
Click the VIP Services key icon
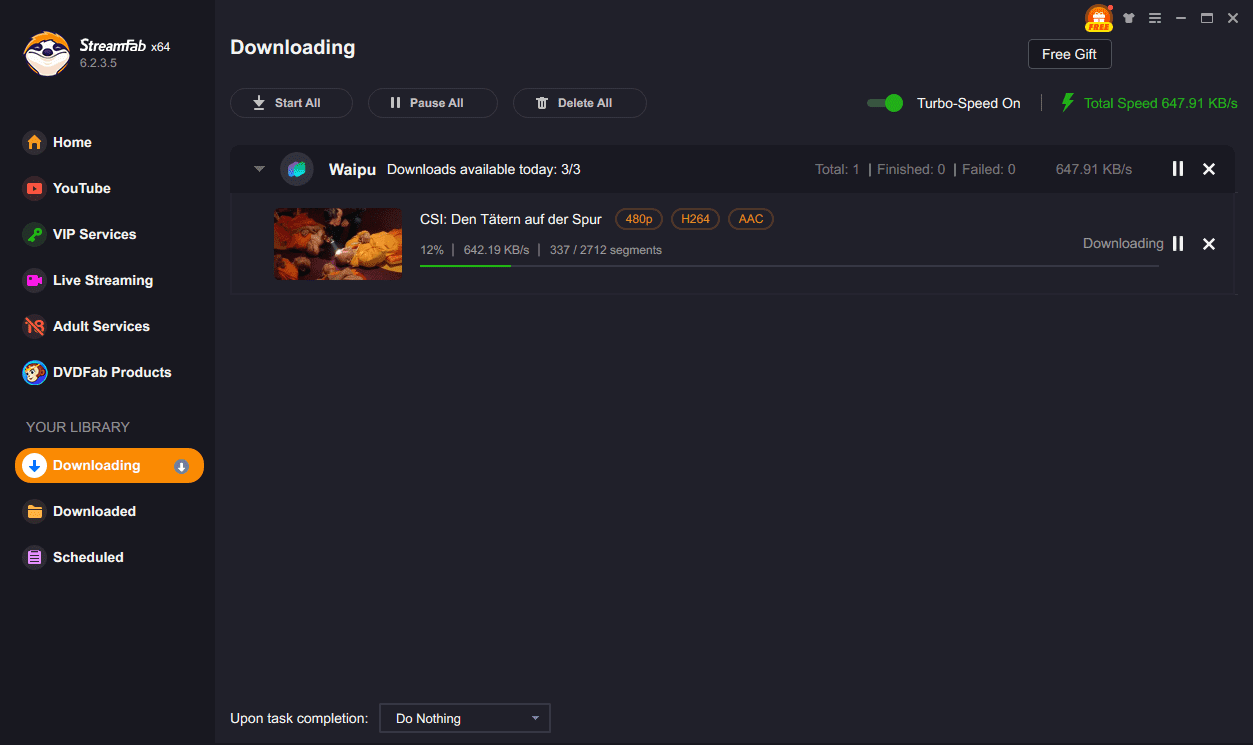pyautogui.click(x=35, y=234)
